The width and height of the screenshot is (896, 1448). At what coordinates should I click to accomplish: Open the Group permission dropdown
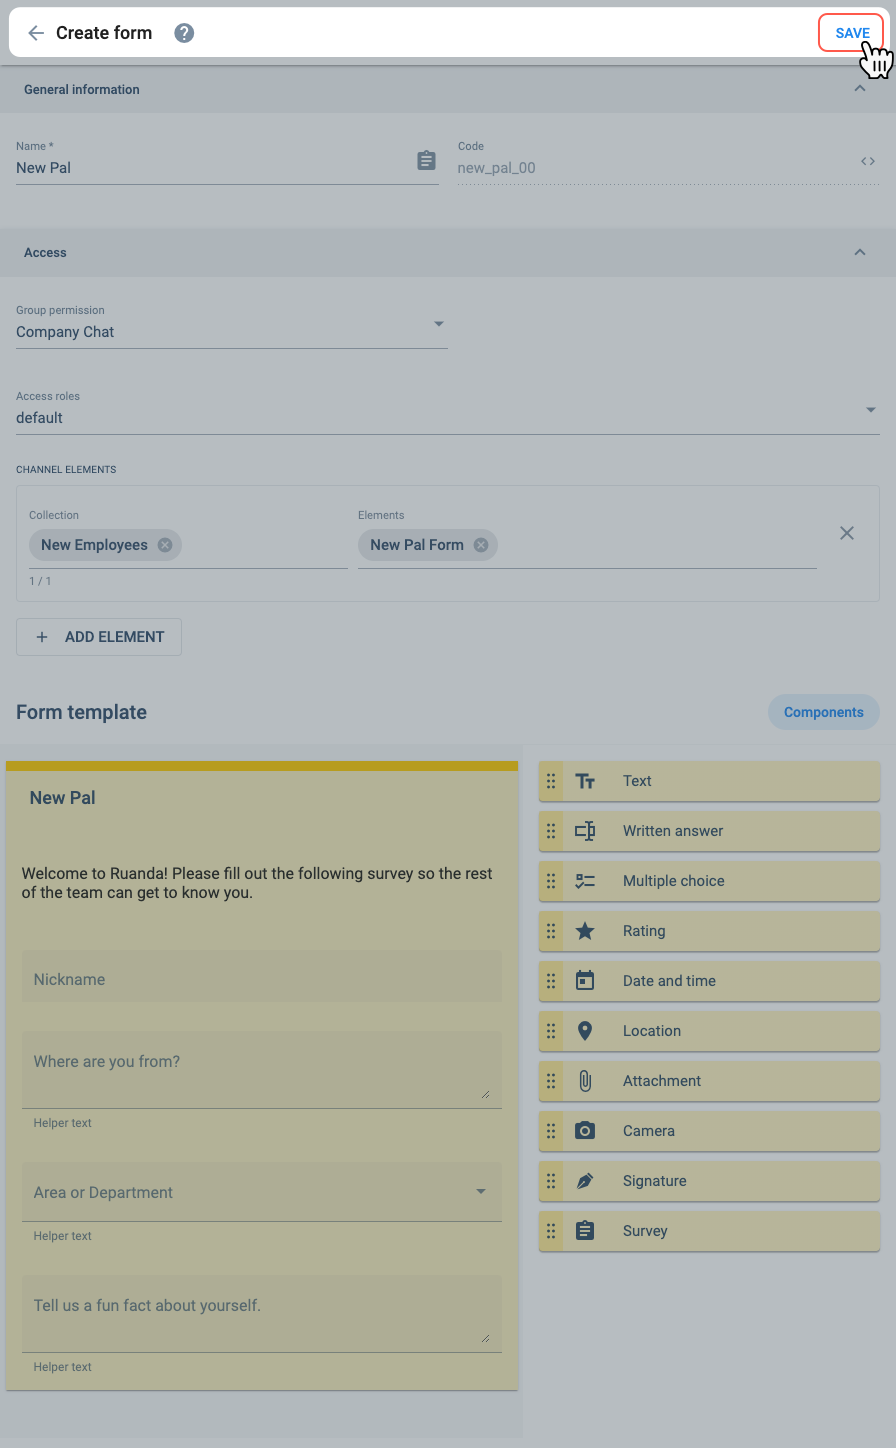coord(232,325)
